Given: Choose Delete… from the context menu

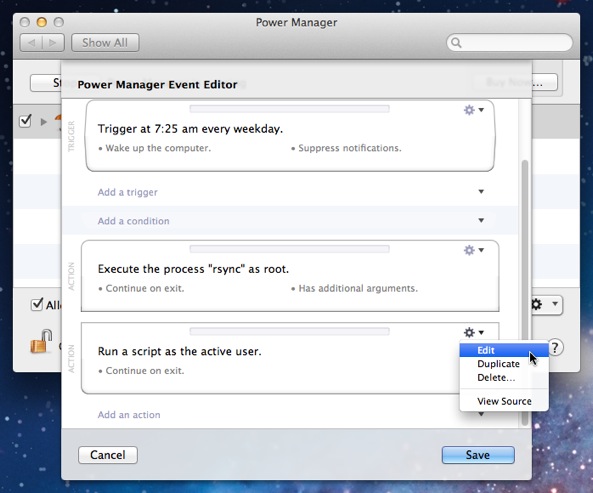Looking at the screenshot, I should pyautogui.click(x=504, y=377).
